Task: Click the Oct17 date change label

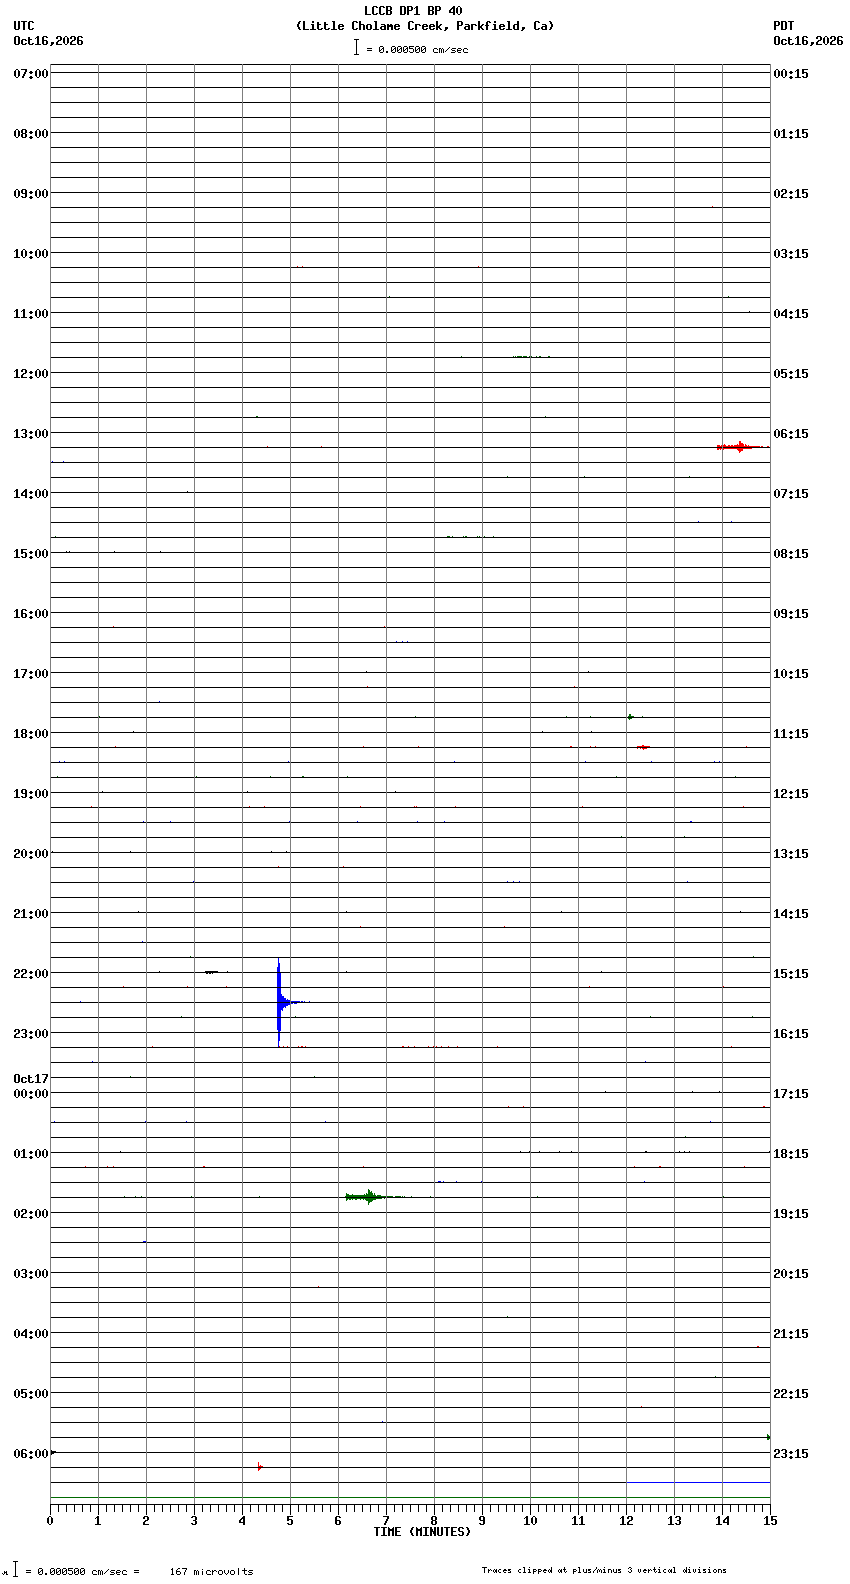Action: [30, 1079]
